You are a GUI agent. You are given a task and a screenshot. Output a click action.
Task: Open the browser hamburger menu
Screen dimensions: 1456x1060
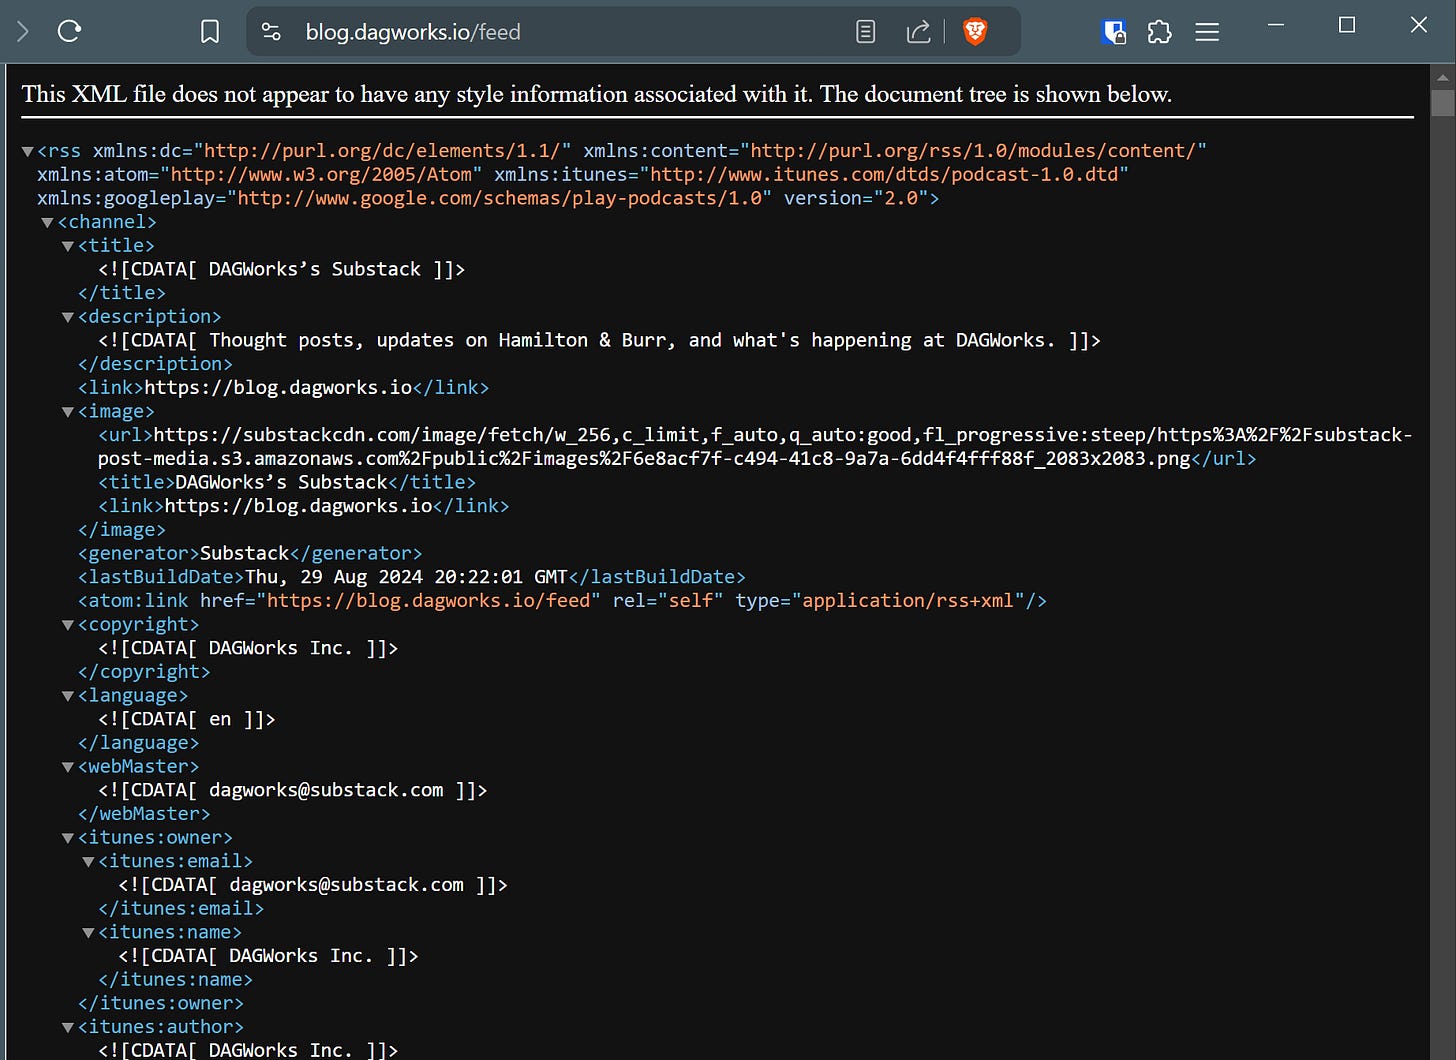(1207, 32)
